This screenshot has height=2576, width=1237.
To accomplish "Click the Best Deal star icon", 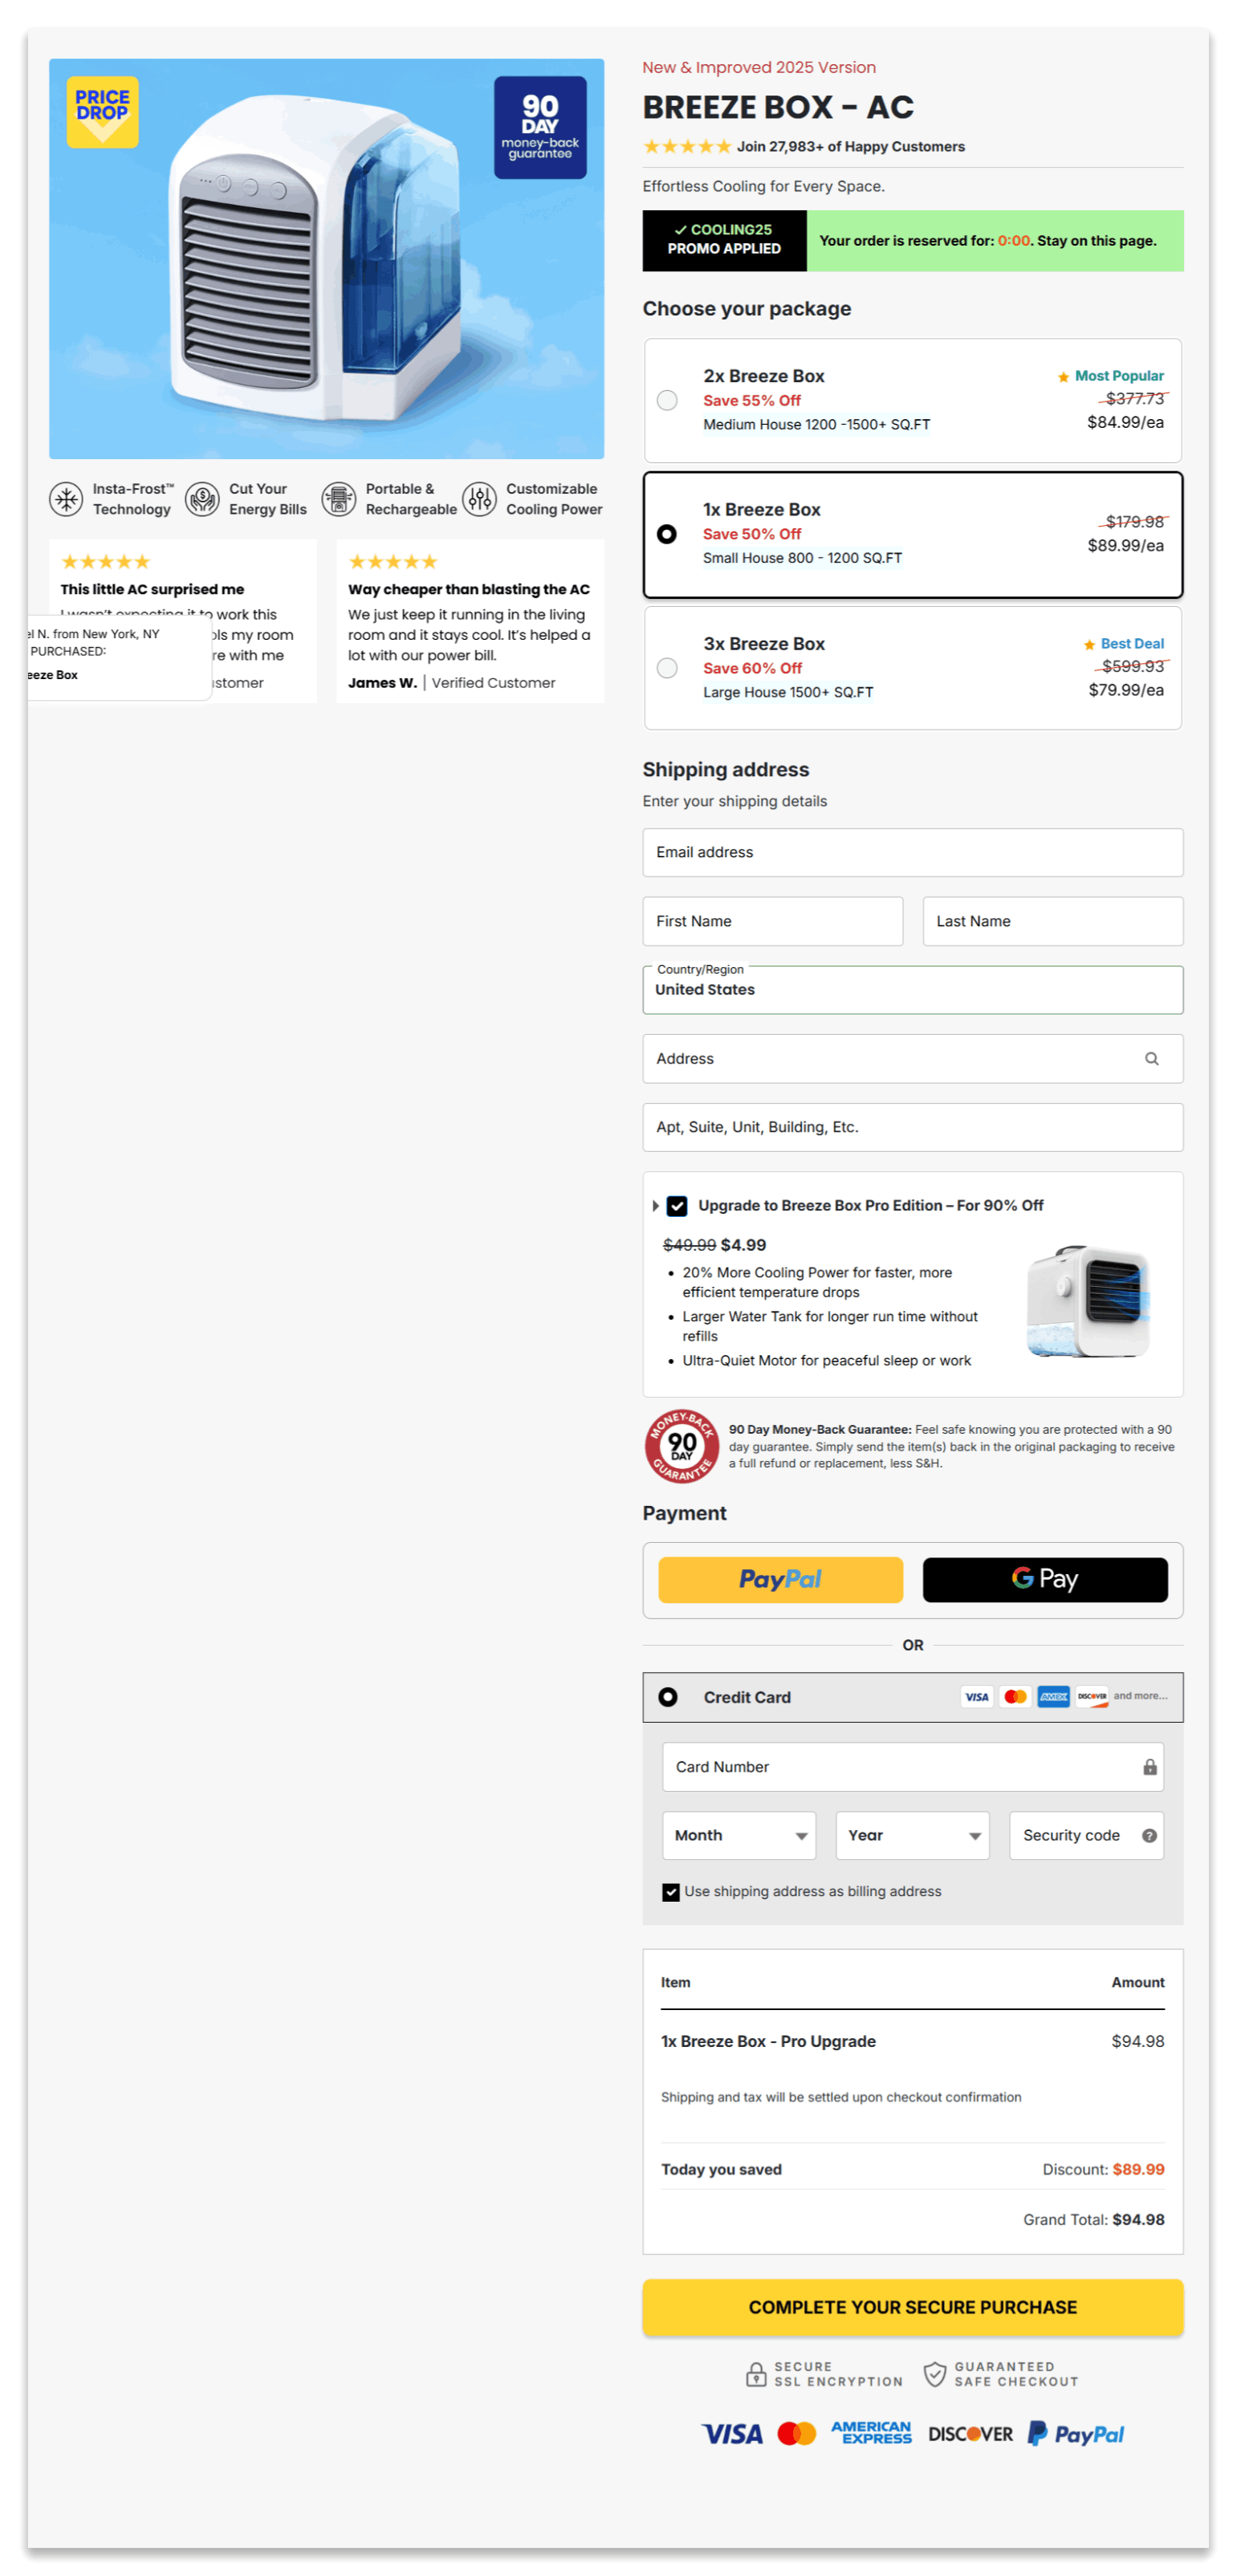I will [1089, 645].
